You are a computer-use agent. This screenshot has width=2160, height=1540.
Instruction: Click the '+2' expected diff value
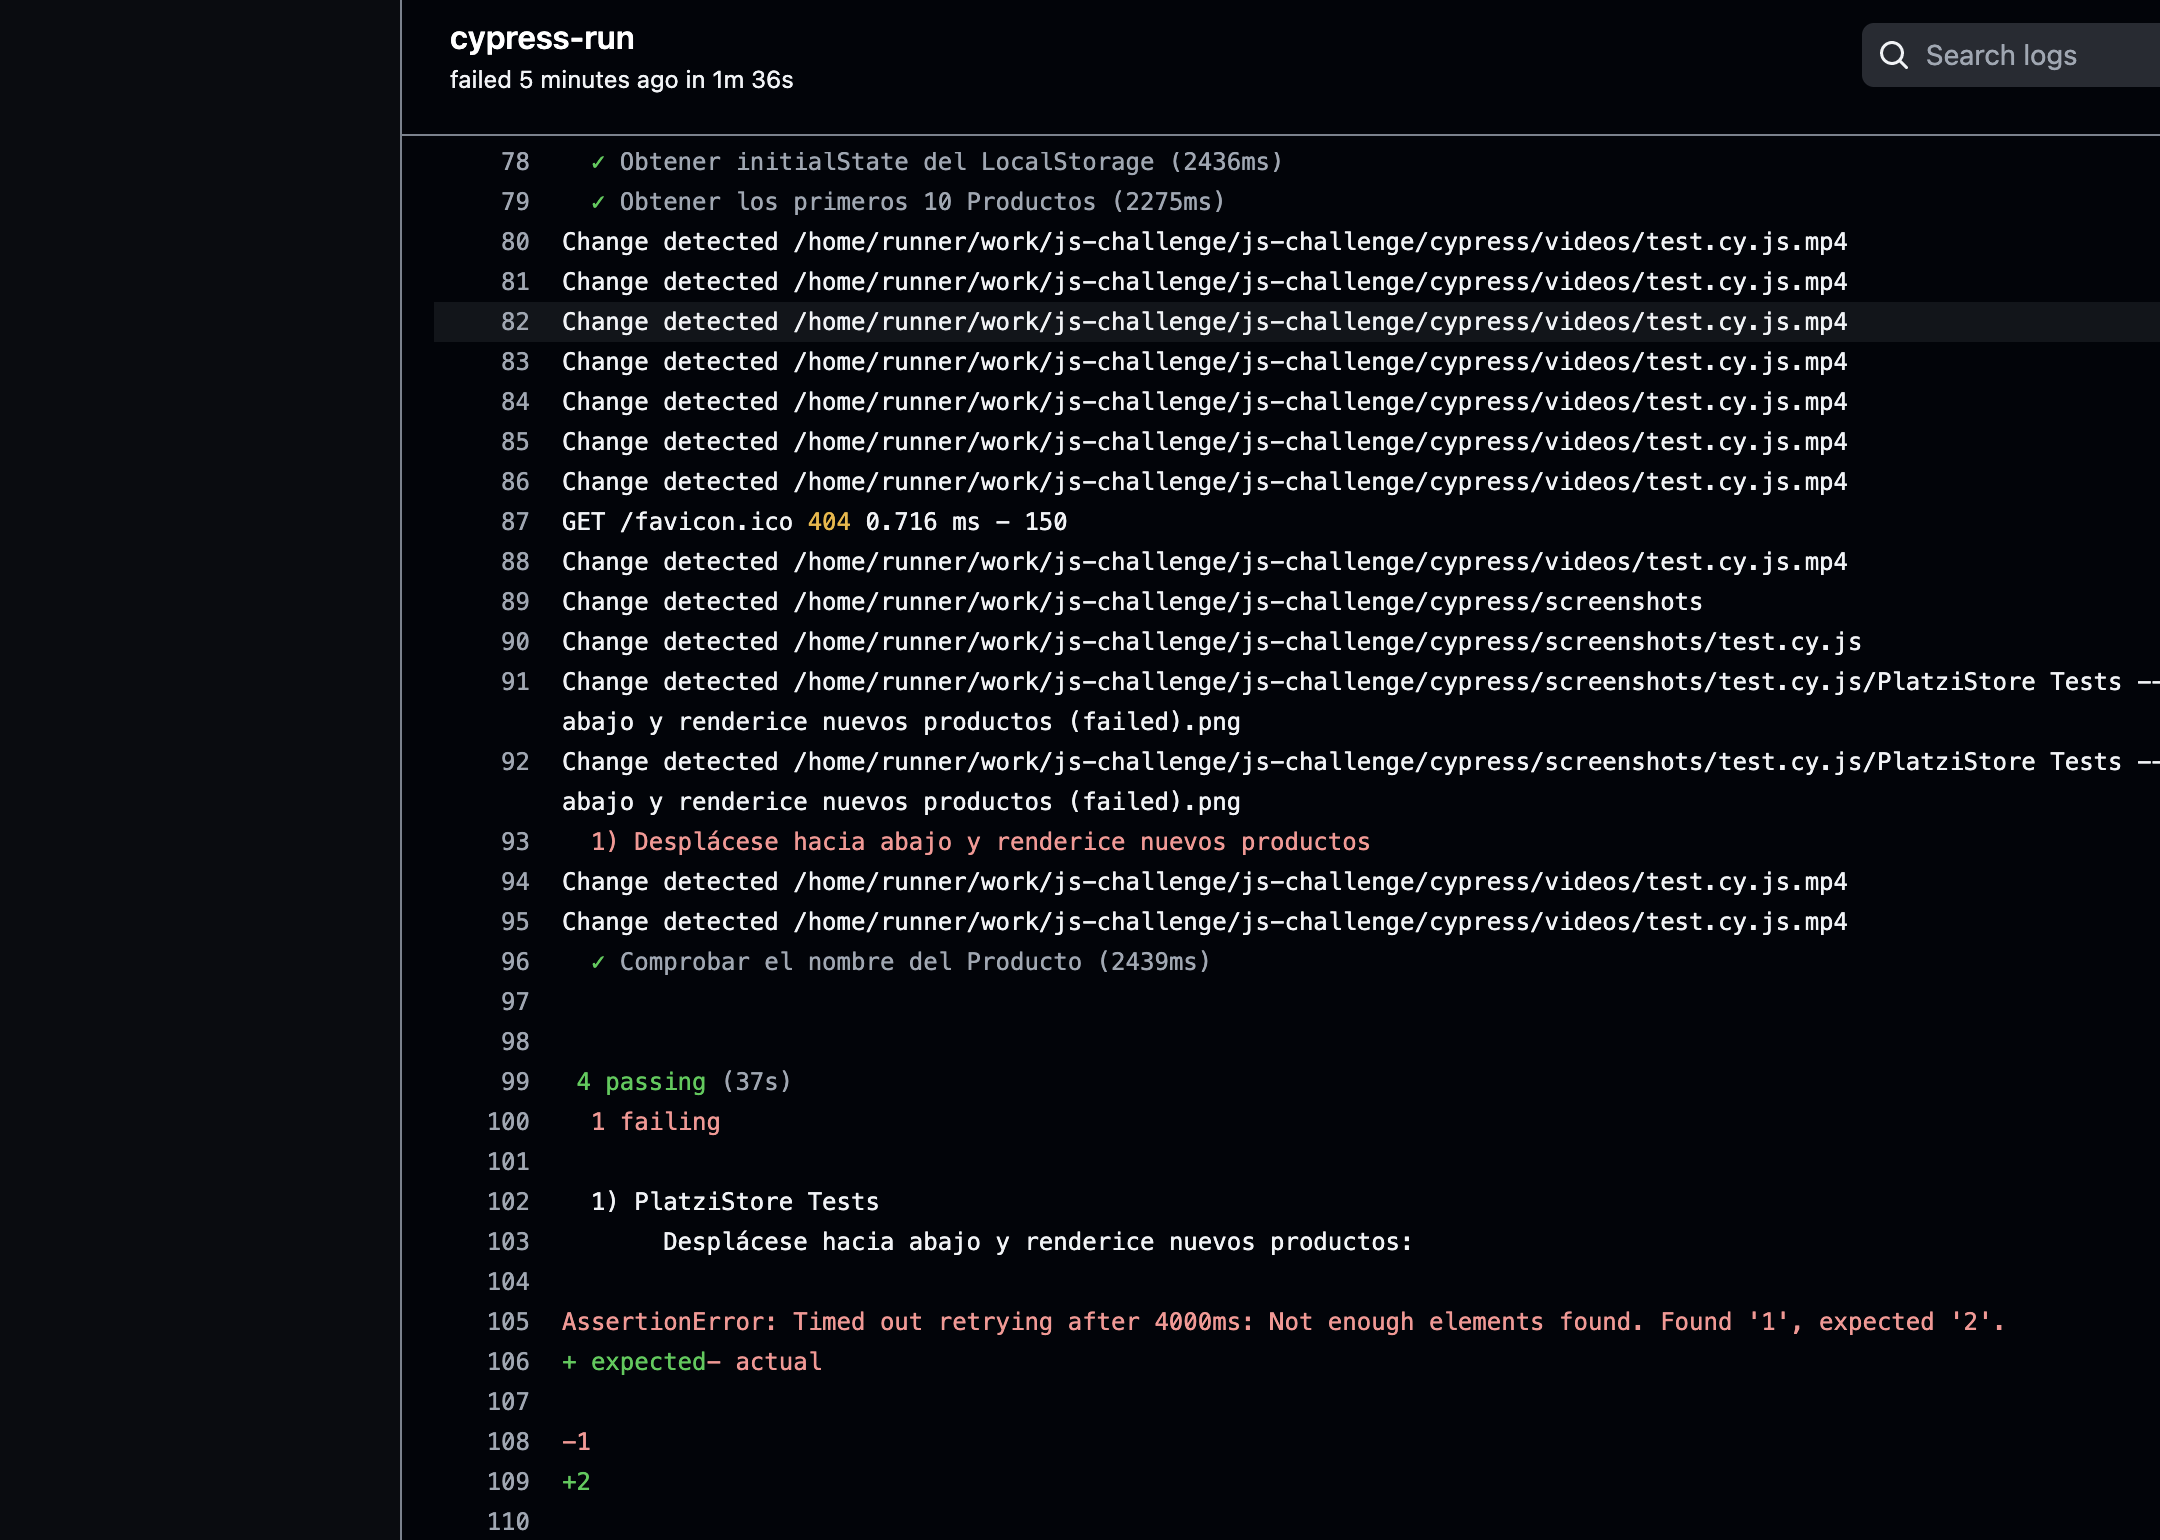click(x=576, y=1482)
